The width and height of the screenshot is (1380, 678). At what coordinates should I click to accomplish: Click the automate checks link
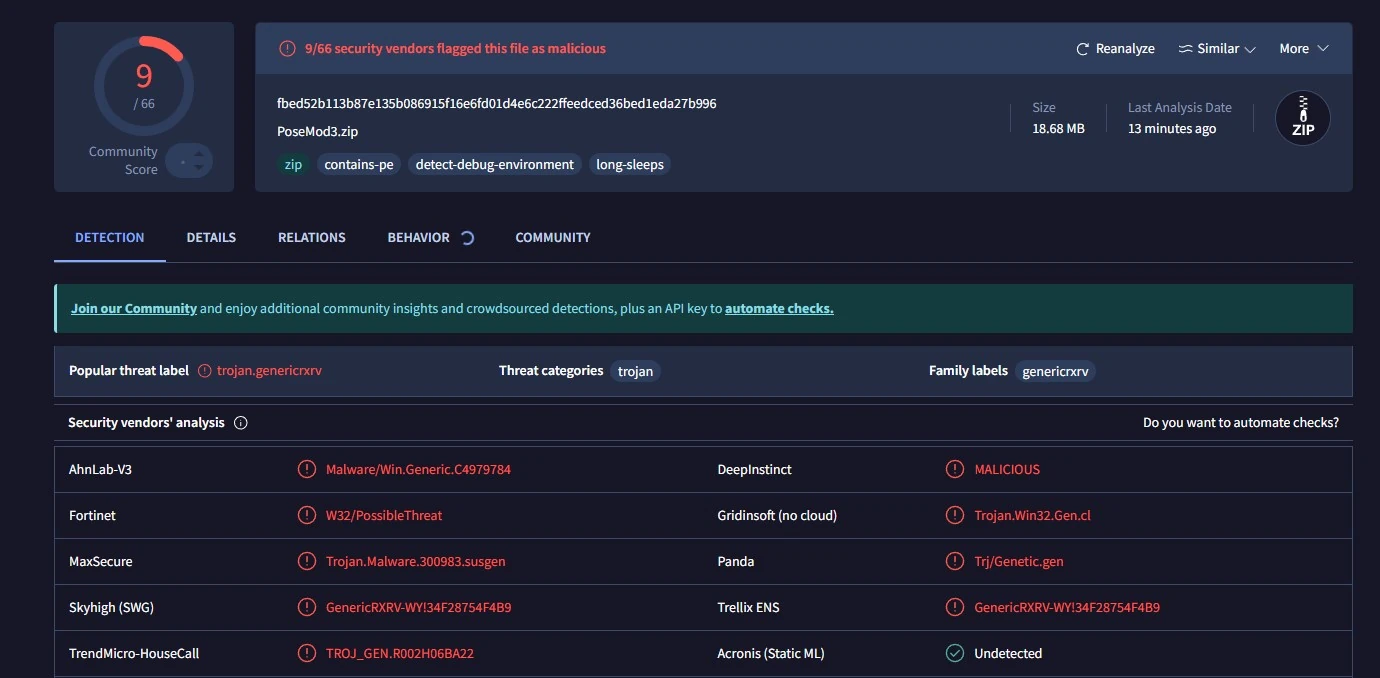click(x=779, y=309)
